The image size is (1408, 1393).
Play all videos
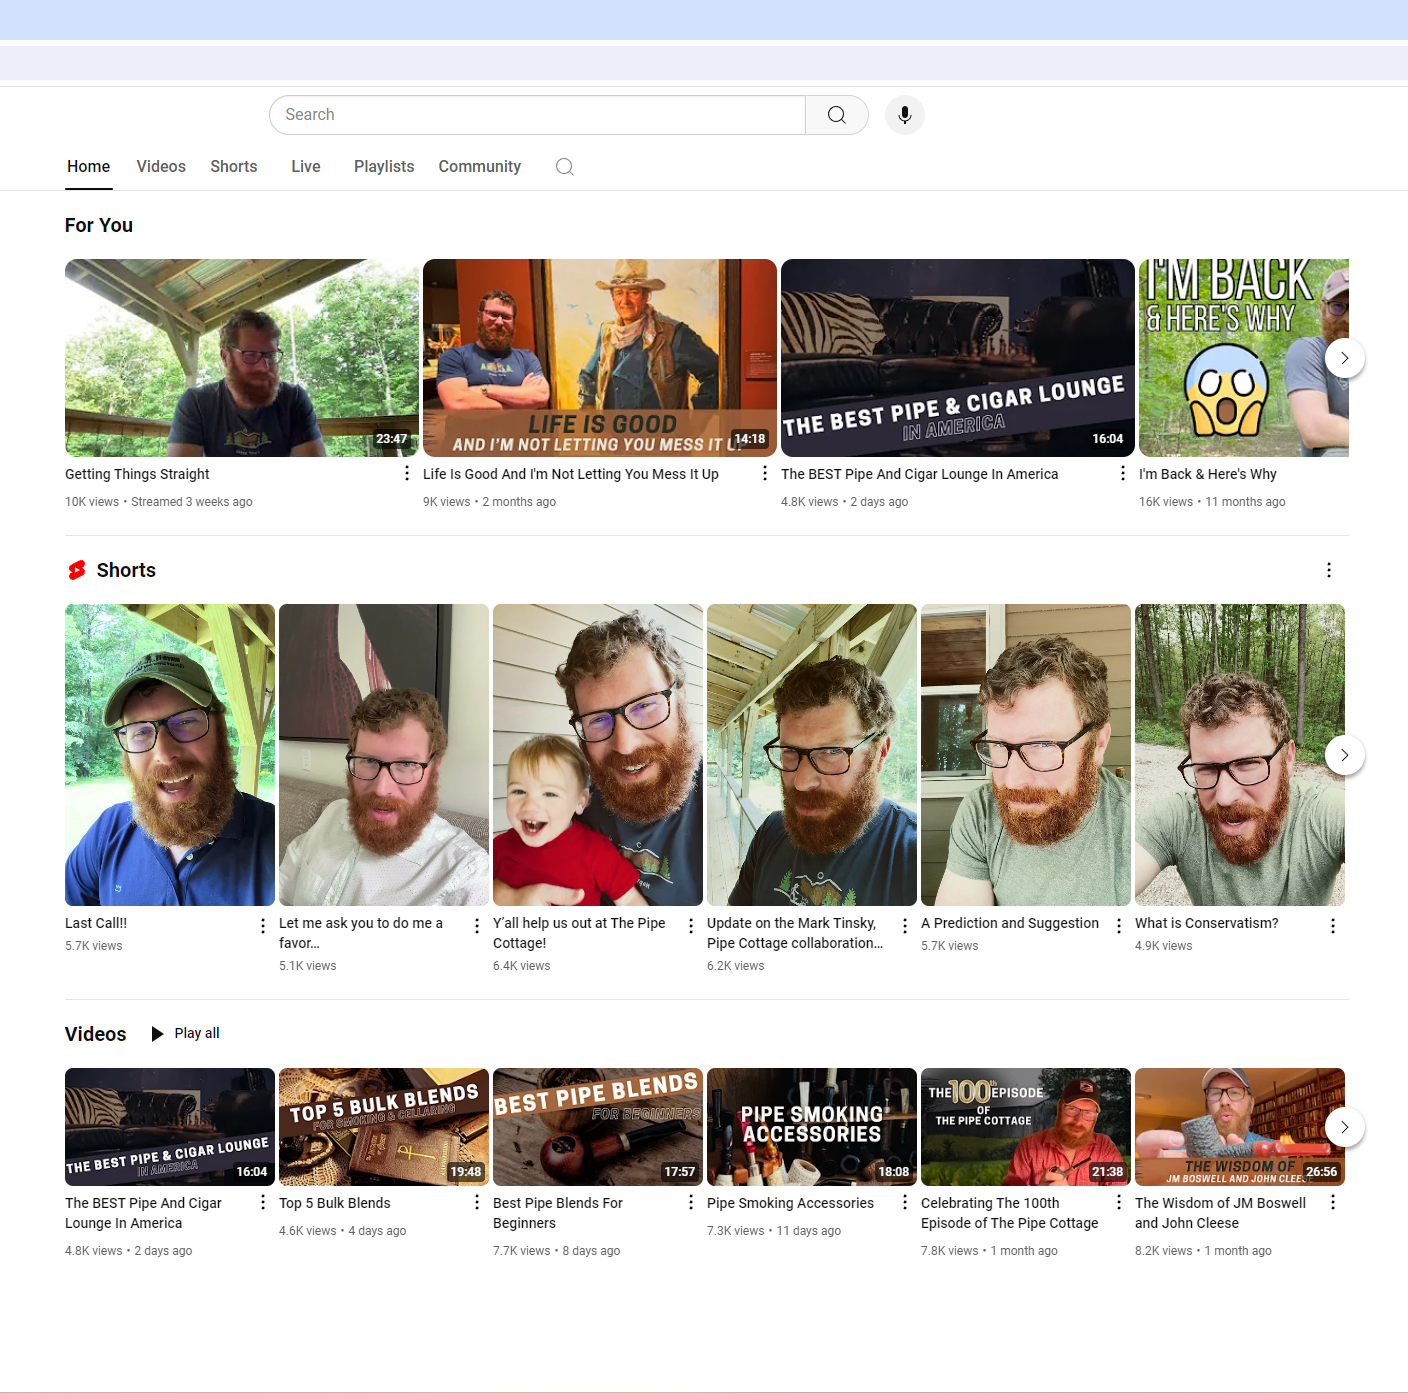click(x=186, y=1033)
